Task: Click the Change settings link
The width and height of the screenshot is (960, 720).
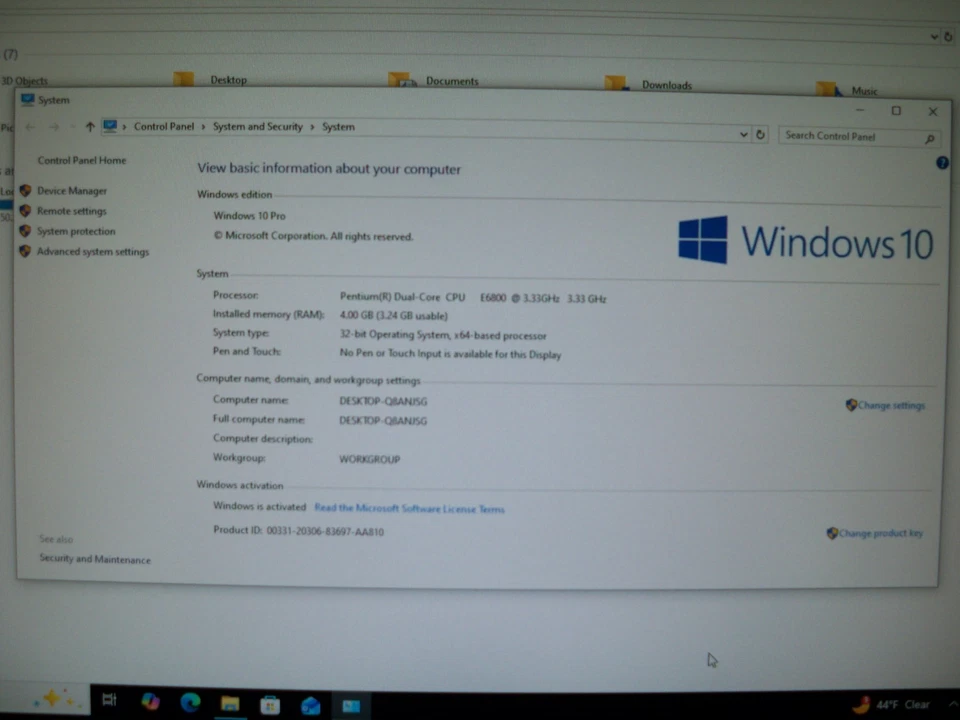Action: click(x=891, y=405)
